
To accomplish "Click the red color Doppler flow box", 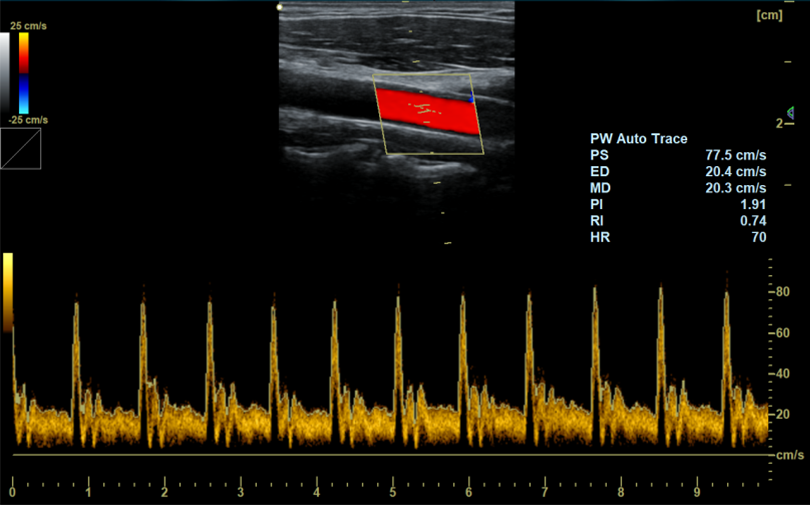I will pos(427,112).
